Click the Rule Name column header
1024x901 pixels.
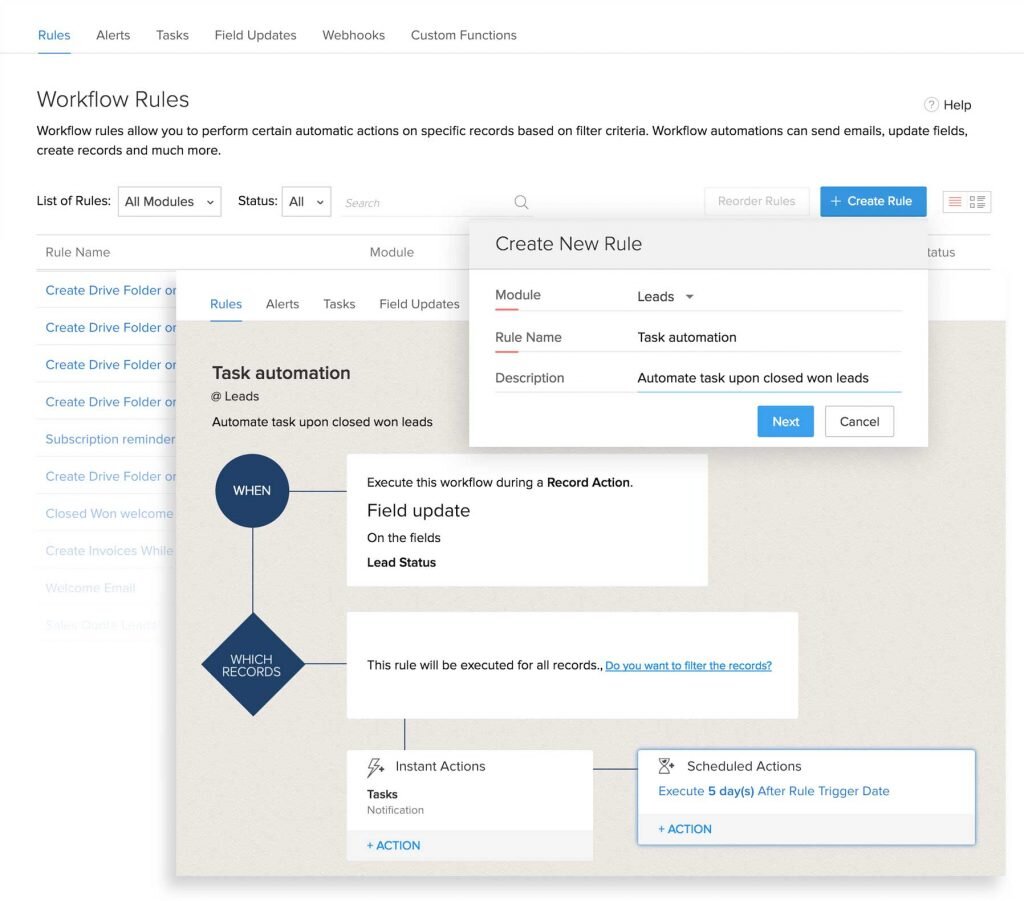78,253
